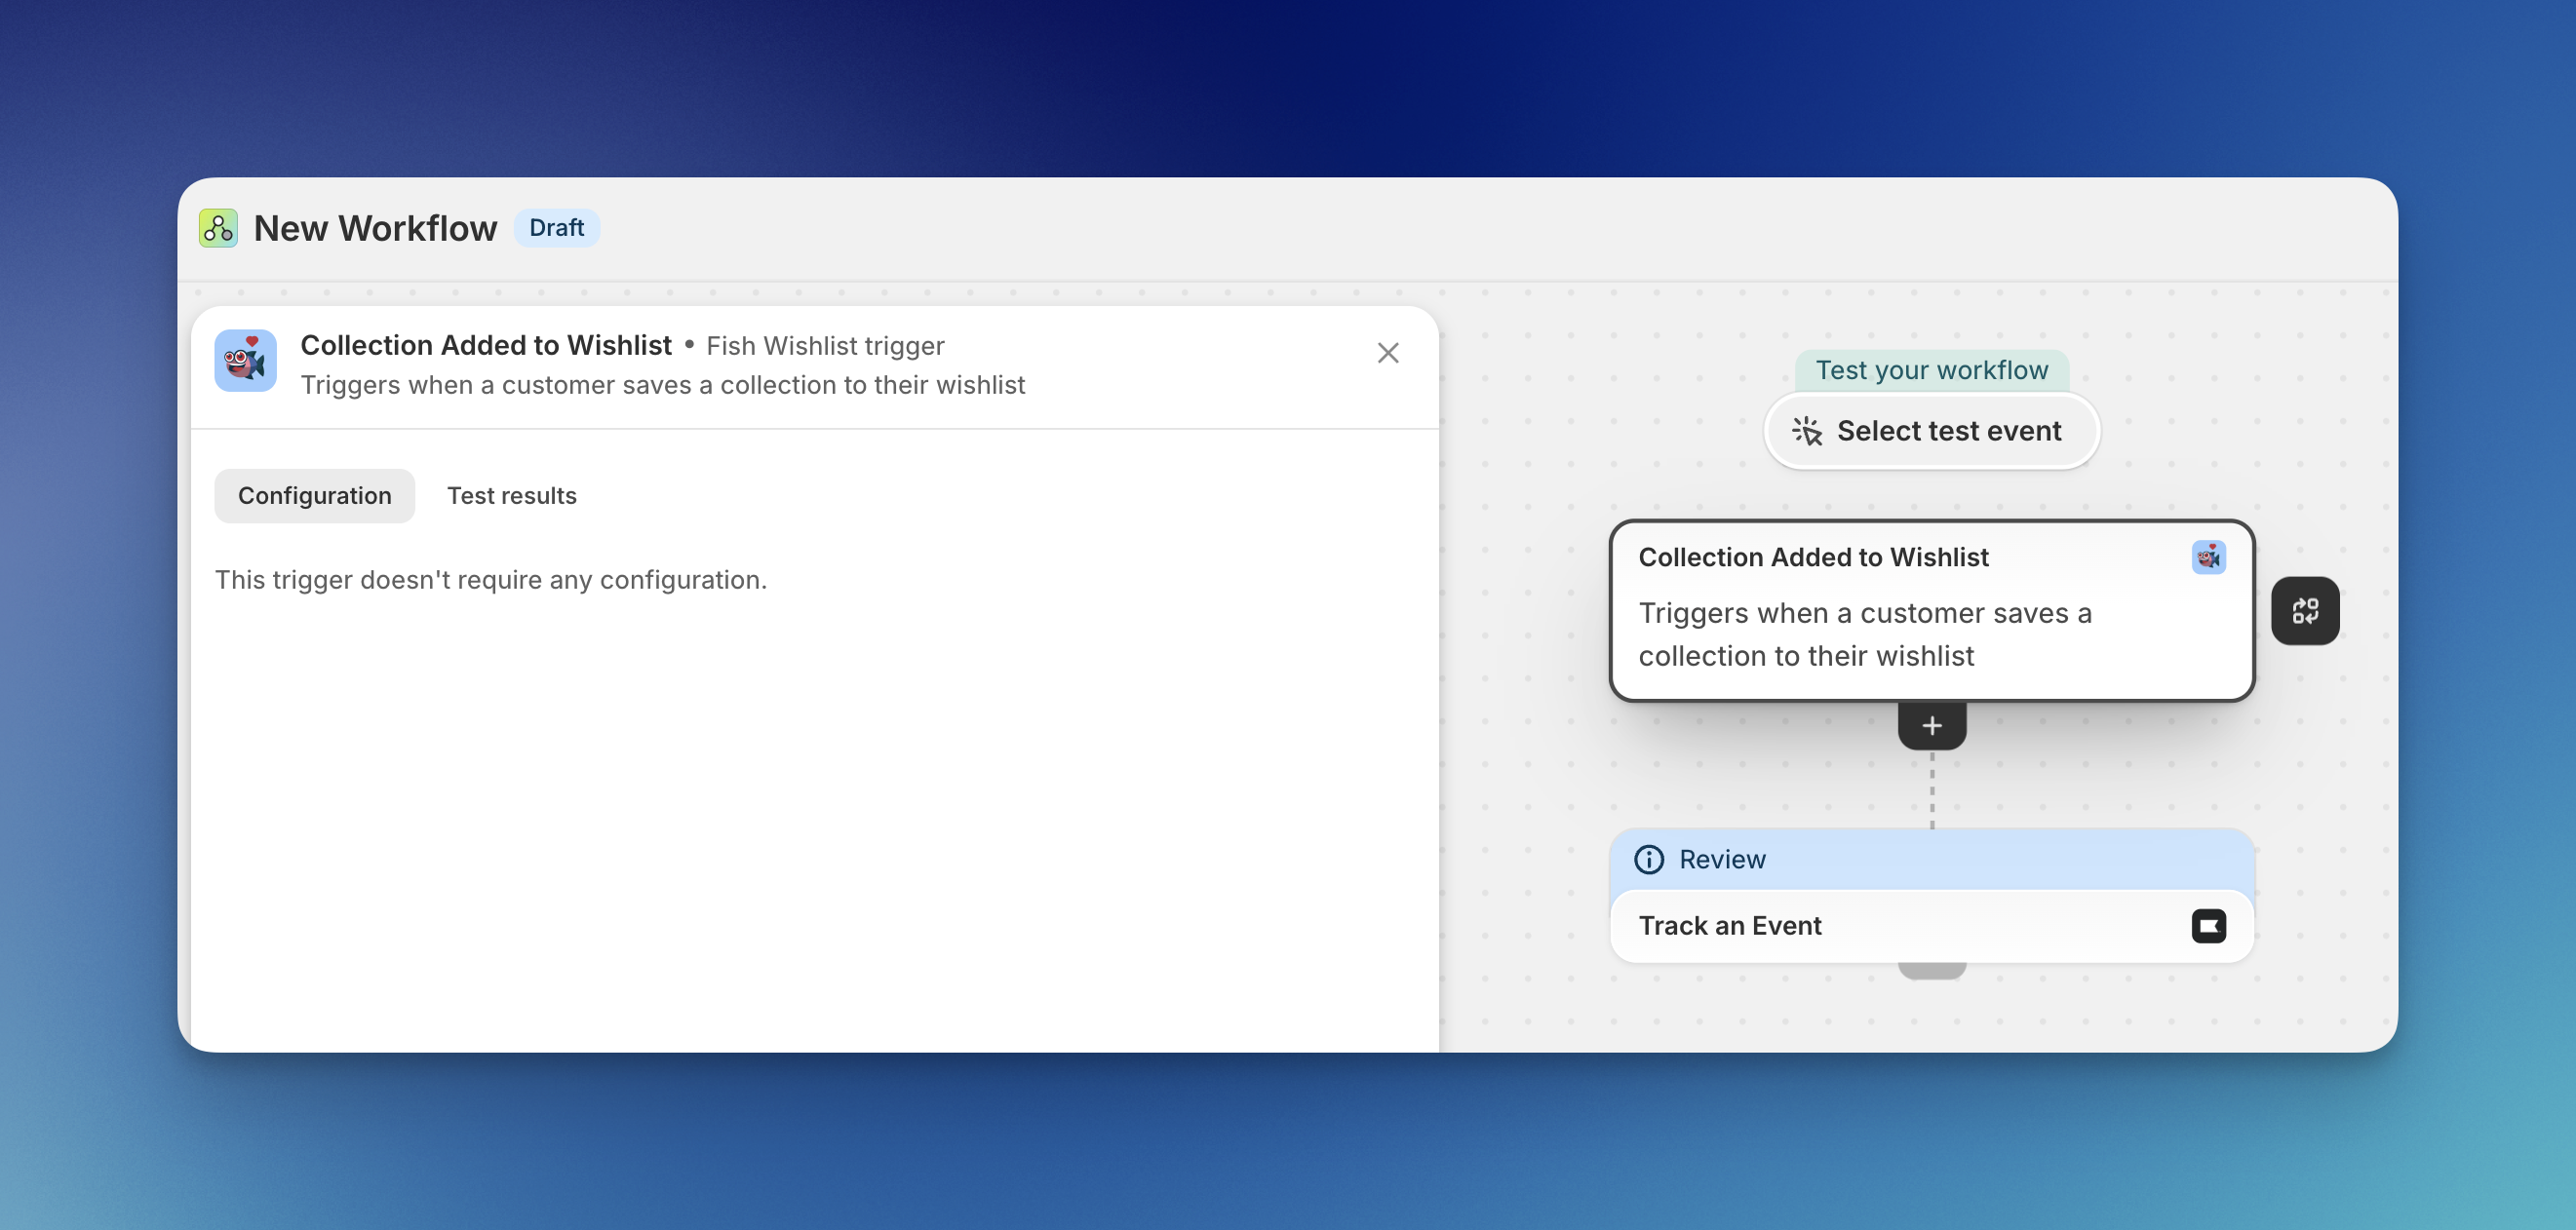This screenshot has height=1230, width=2576.
Task: Click the swap trigger icon button
Action: coord(2305,610)
